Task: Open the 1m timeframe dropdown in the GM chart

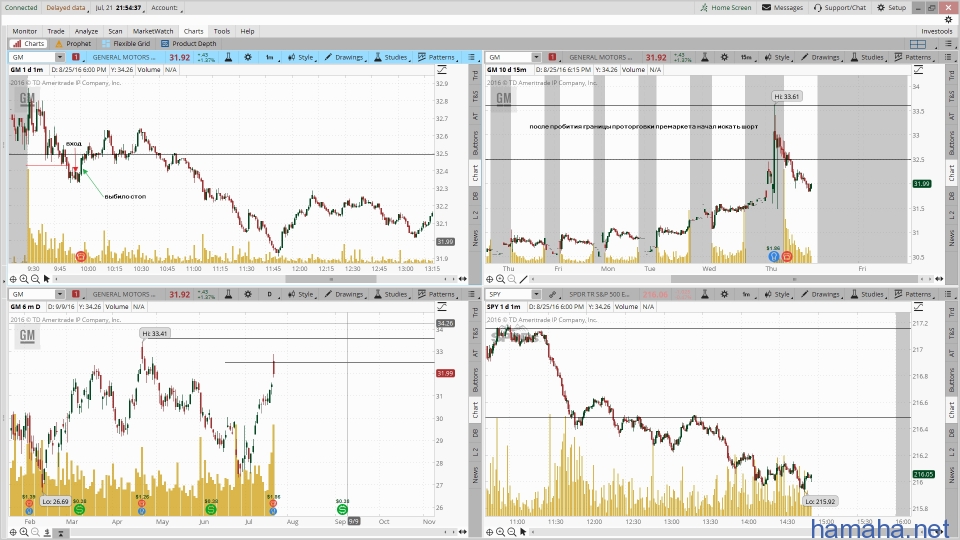Action: click(271, 57)
